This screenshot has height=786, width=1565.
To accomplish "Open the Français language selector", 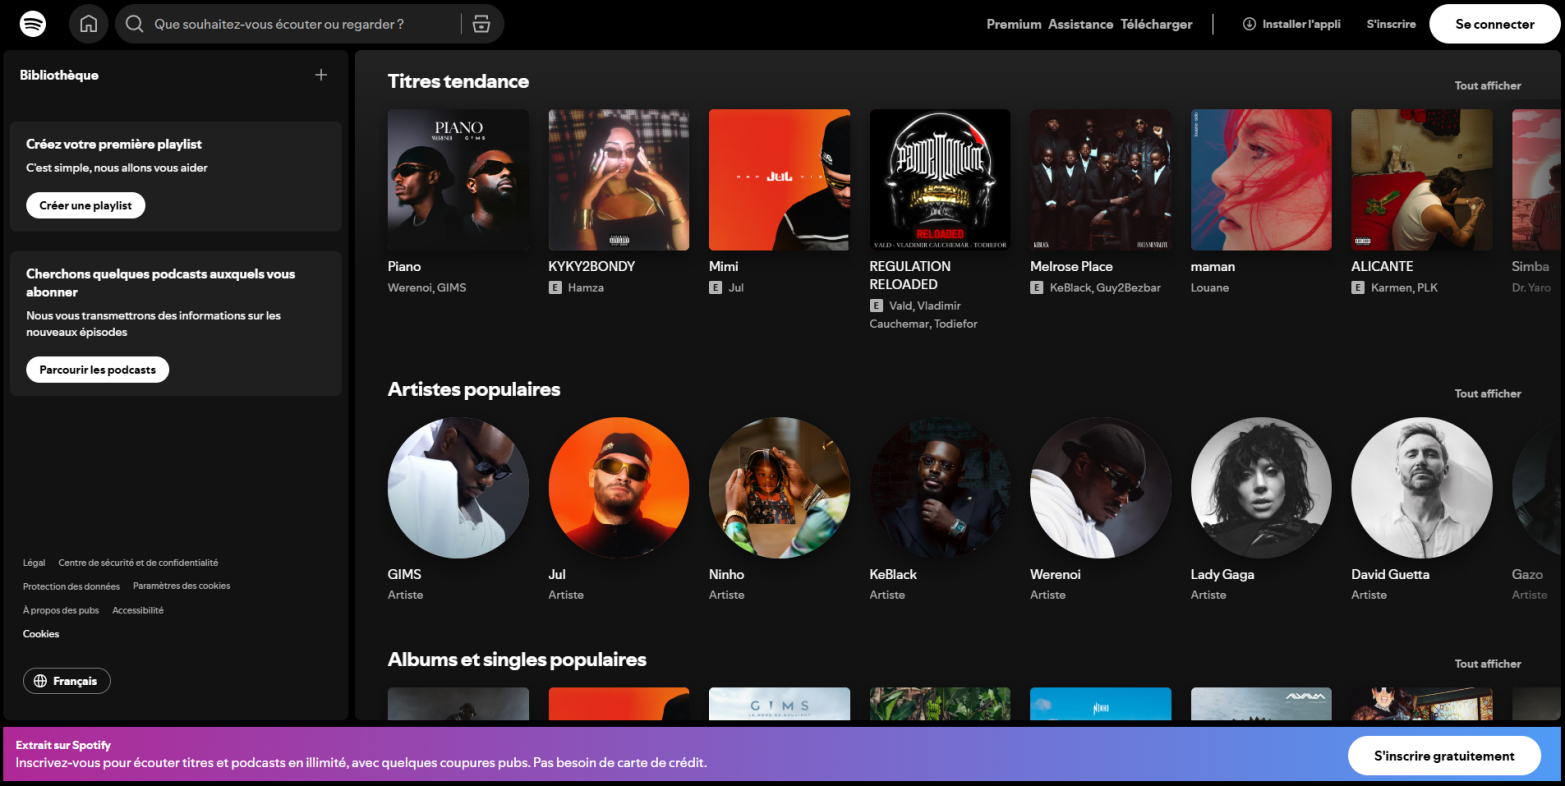I will [x=67, y=681].
